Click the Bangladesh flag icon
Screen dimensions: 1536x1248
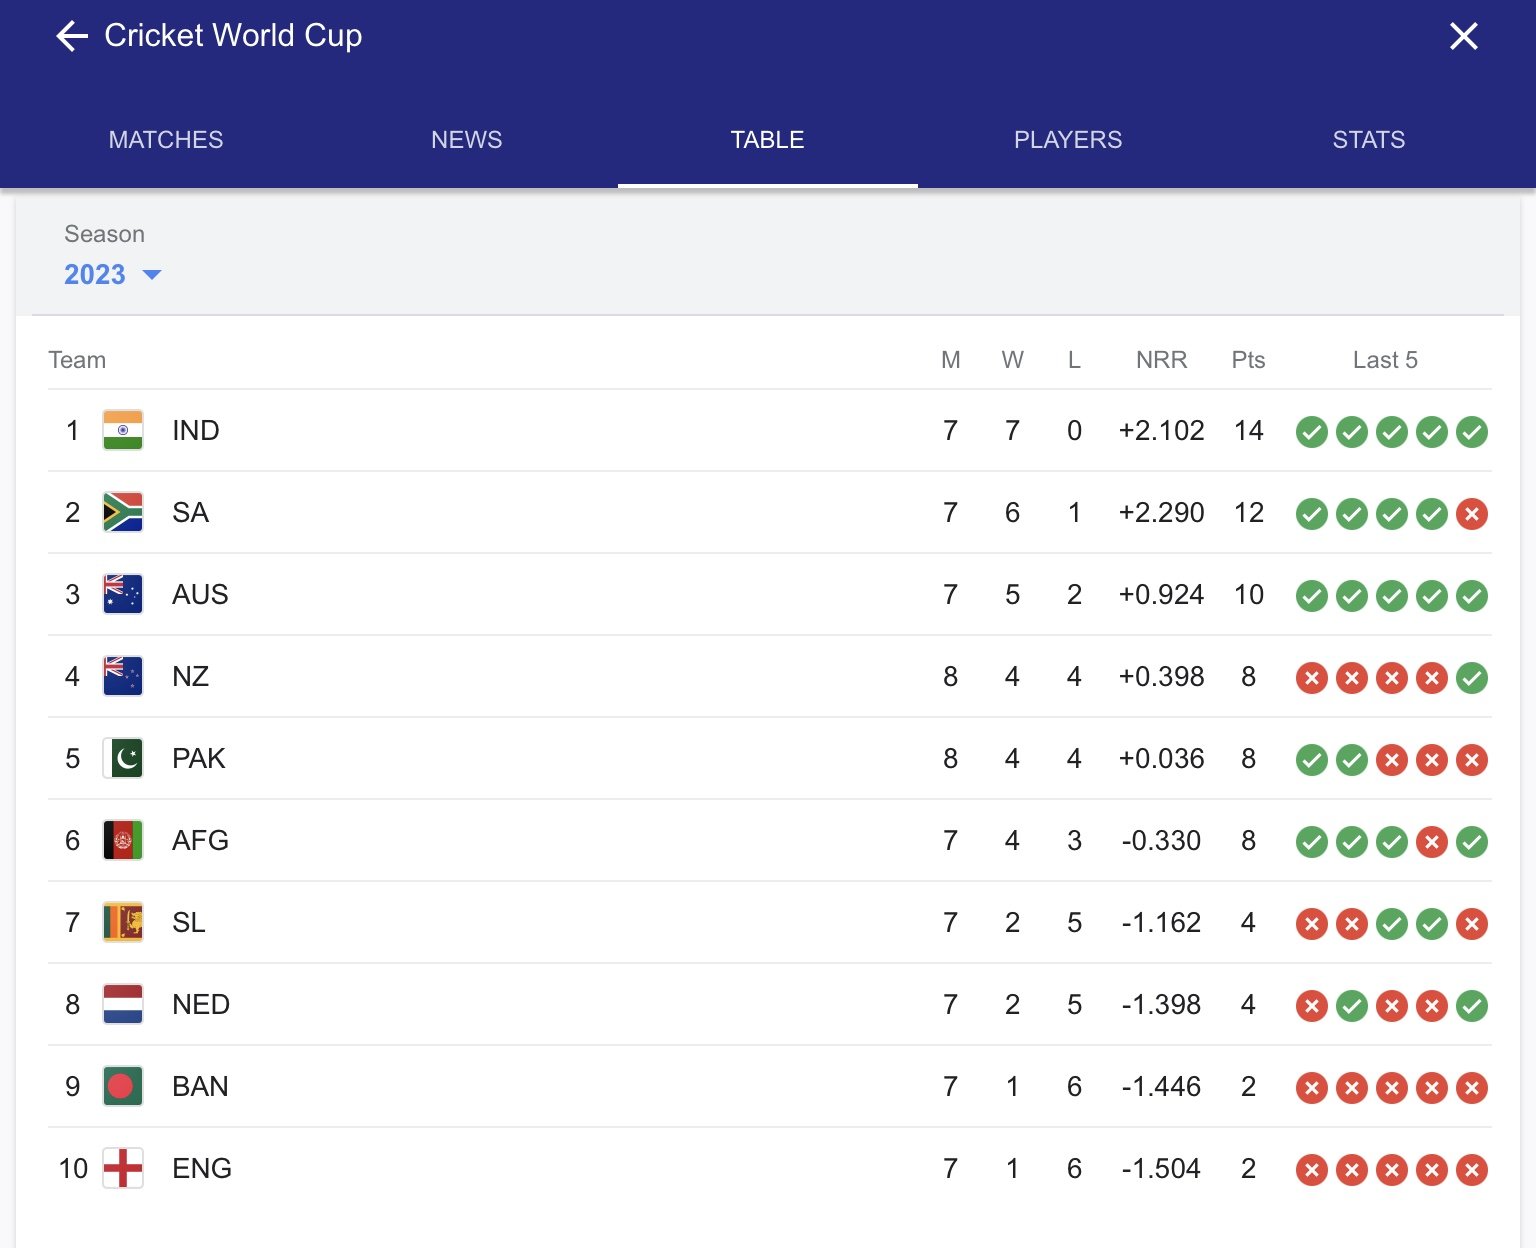(123, 1086)
